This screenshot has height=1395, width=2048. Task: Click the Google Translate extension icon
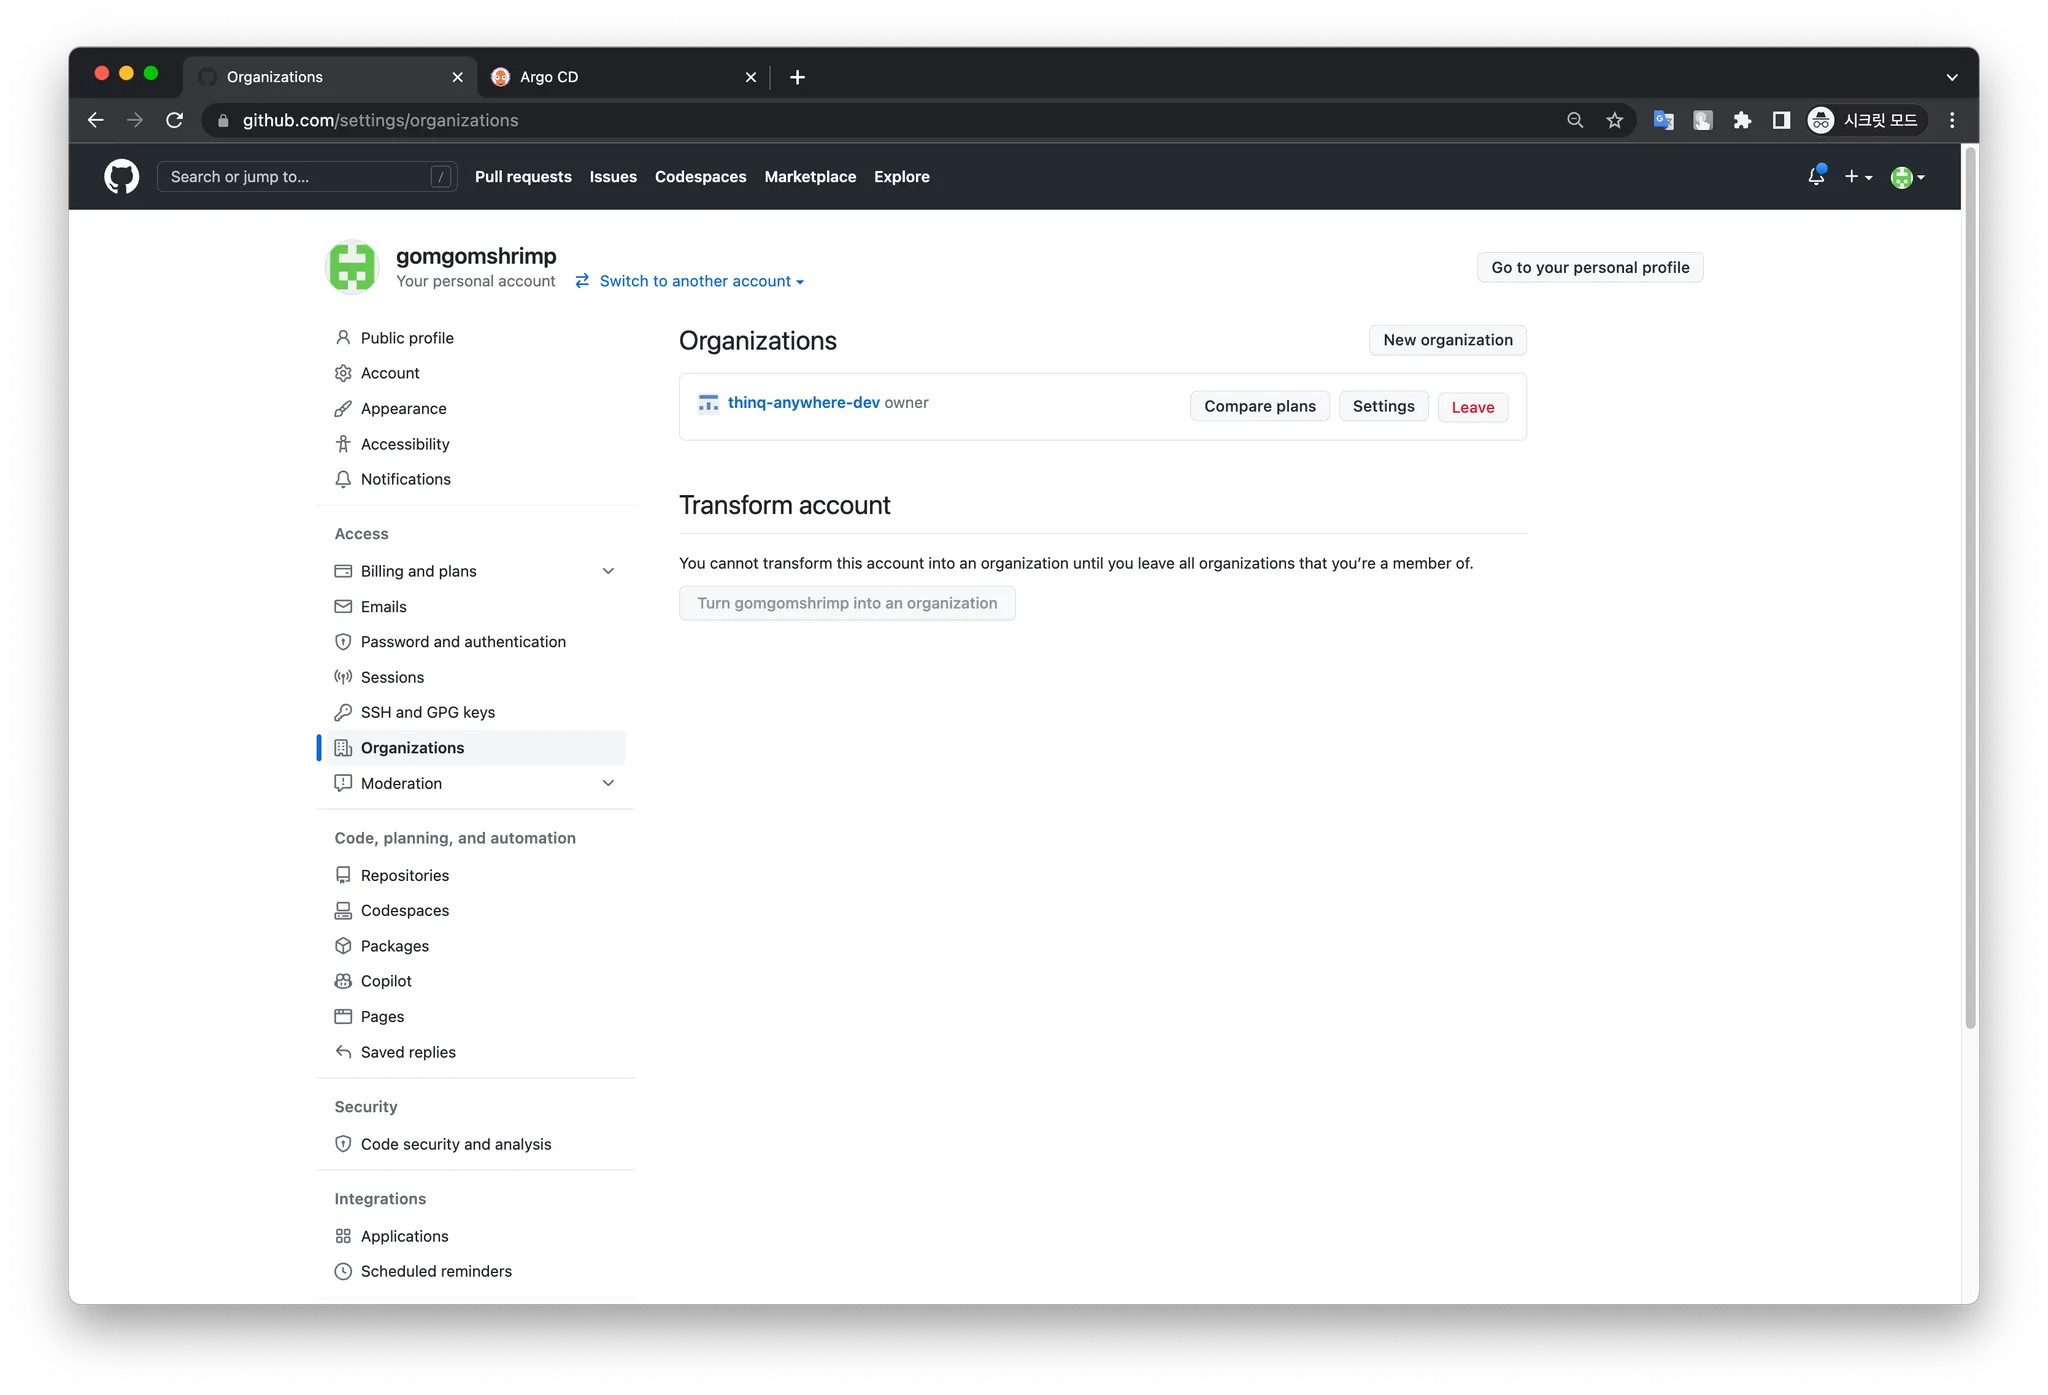1663,121
